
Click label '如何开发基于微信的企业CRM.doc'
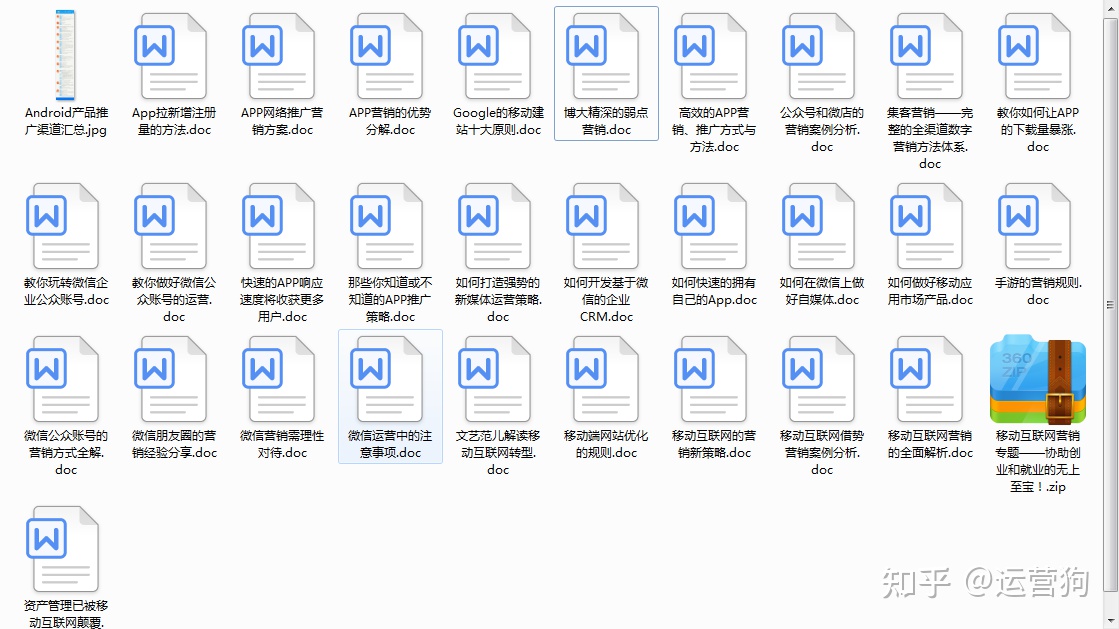click(606, 300)
